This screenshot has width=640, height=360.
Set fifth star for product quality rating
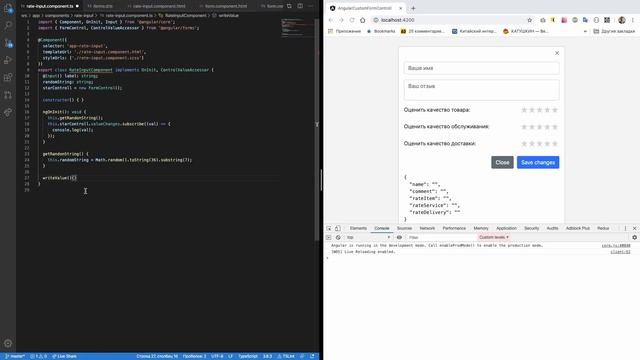[555, 110]
